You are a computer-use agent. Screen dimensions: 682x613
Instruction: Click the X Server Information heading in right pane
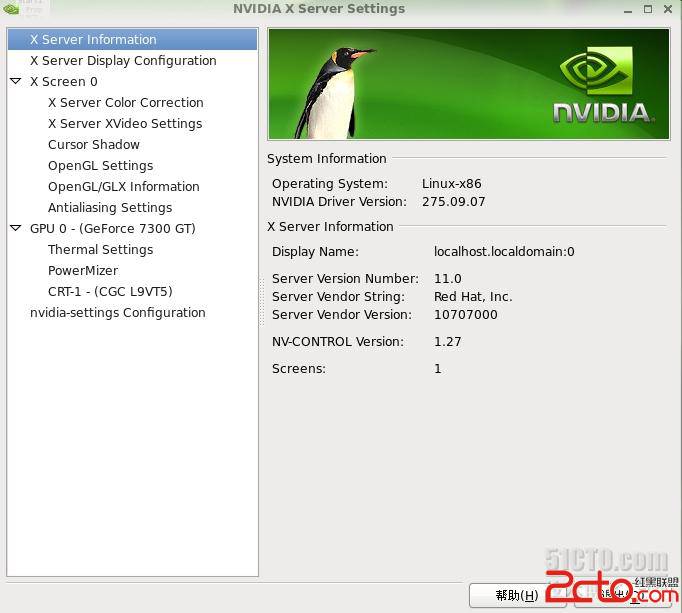330,227
